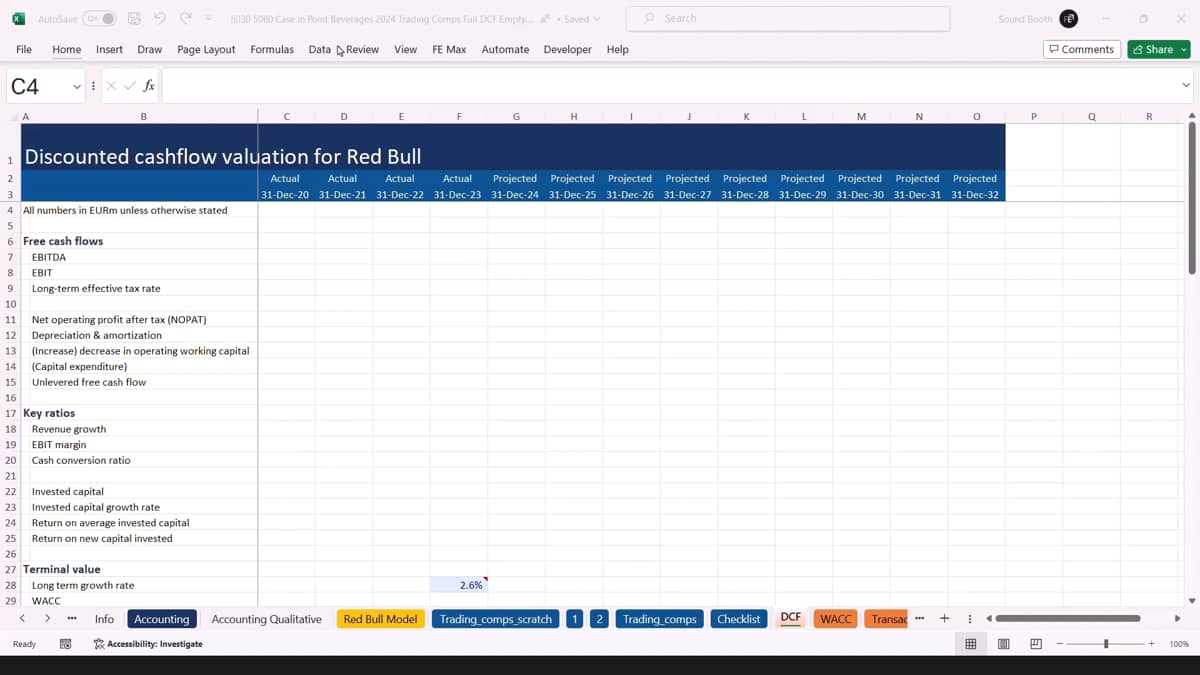Switch to the Insert ribbon tab
Image resolution: width=1200 pixels, height=675 pixels.
click(x=109, y=49)
